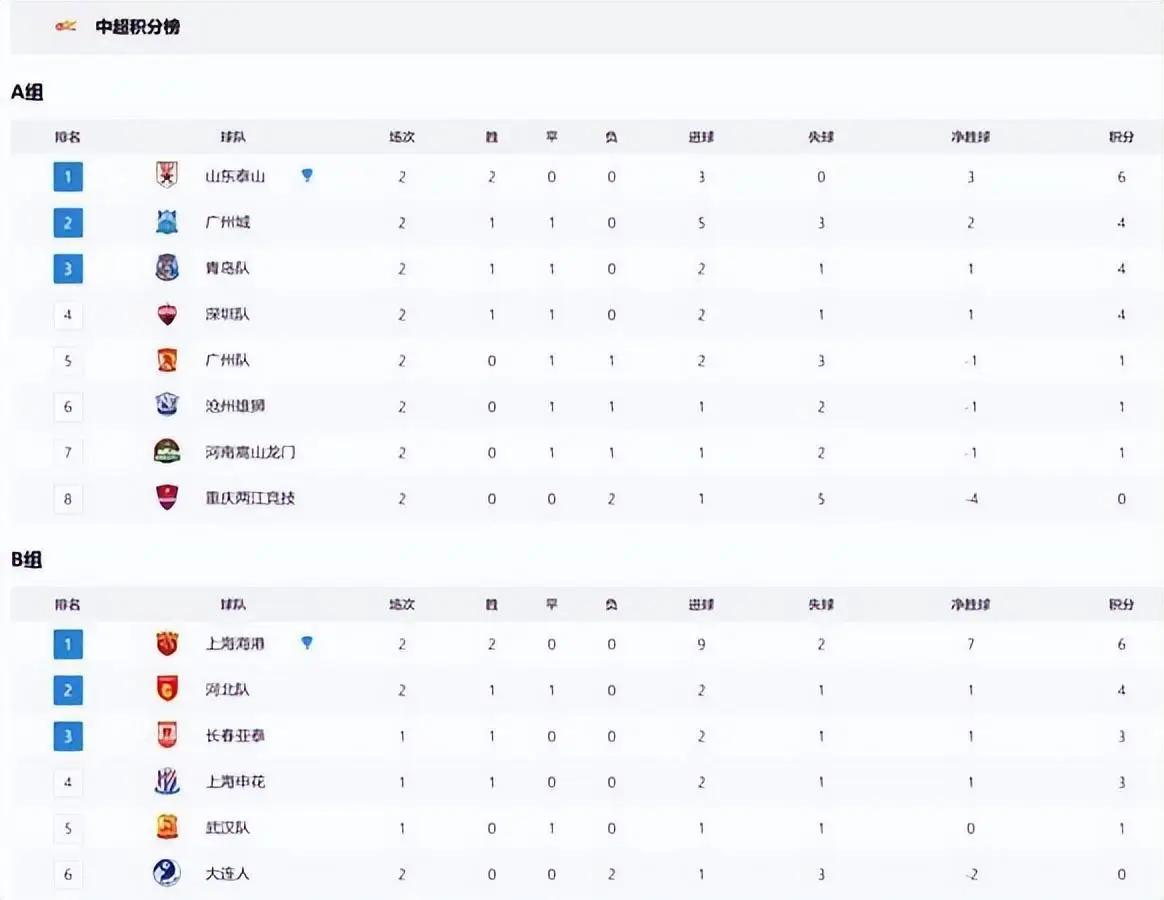Click the blue trophy icon beside 上海海港

click(x=307, y=644)
